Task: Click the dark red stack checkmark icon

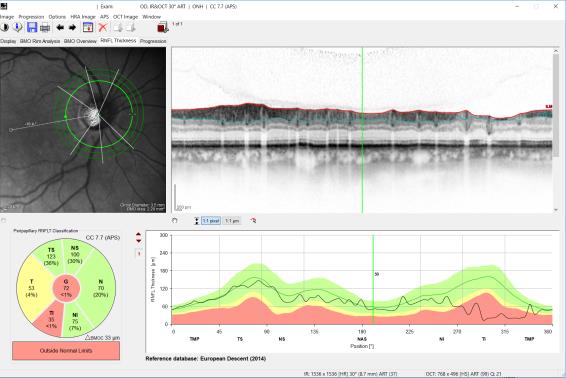Action: pyautogui.click(x=162, y=27)
